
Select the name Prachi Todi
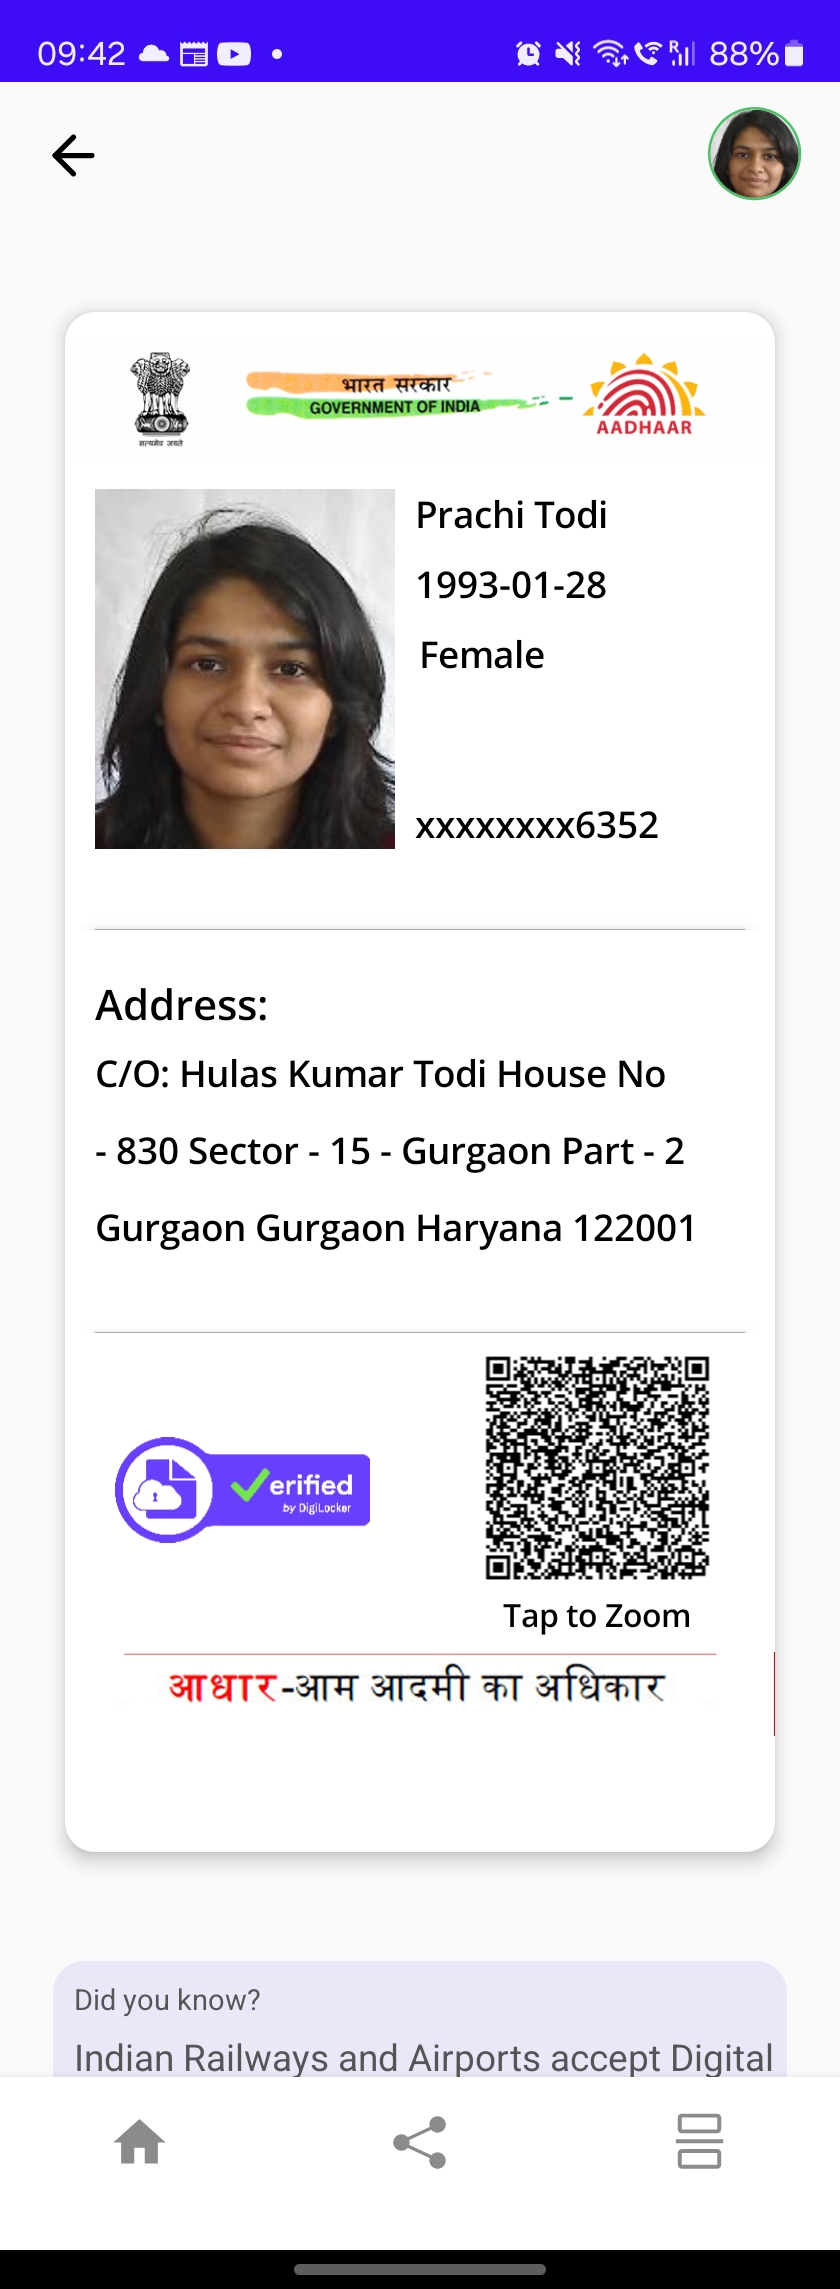tap(511, 515)
